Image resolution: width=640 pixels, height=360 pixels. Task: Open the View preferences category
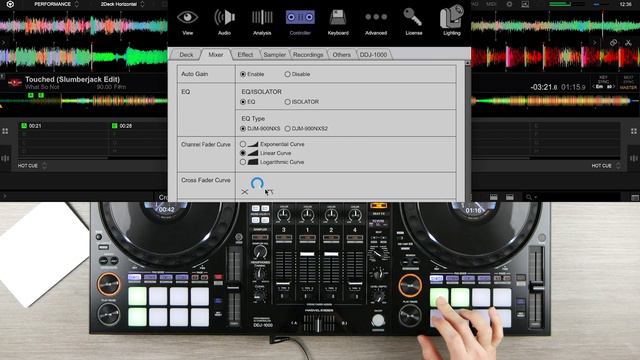[187, 21]
